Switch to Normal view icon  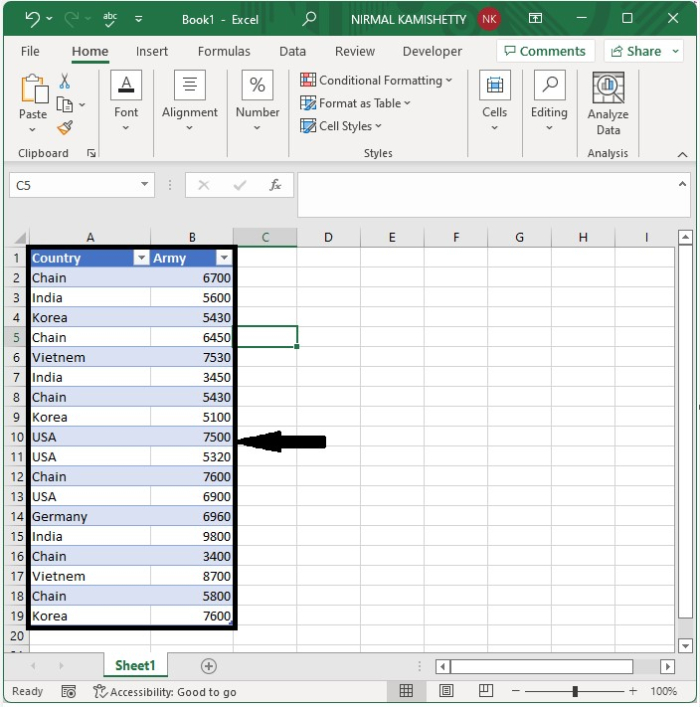pos(406,691)
